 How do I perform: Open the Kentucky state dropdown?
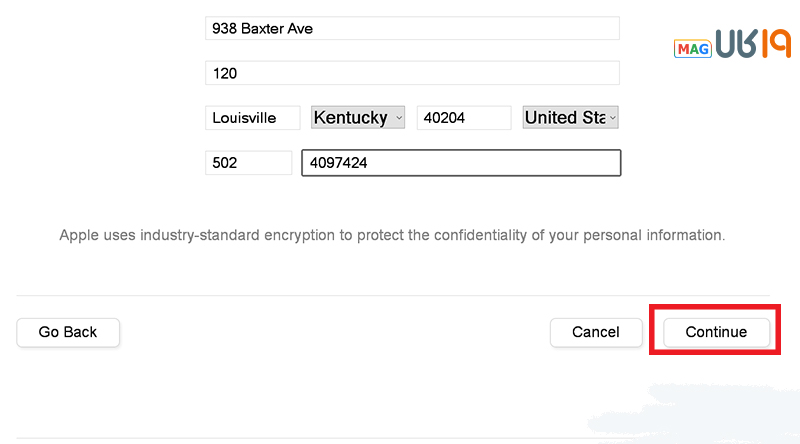[358, 117]
